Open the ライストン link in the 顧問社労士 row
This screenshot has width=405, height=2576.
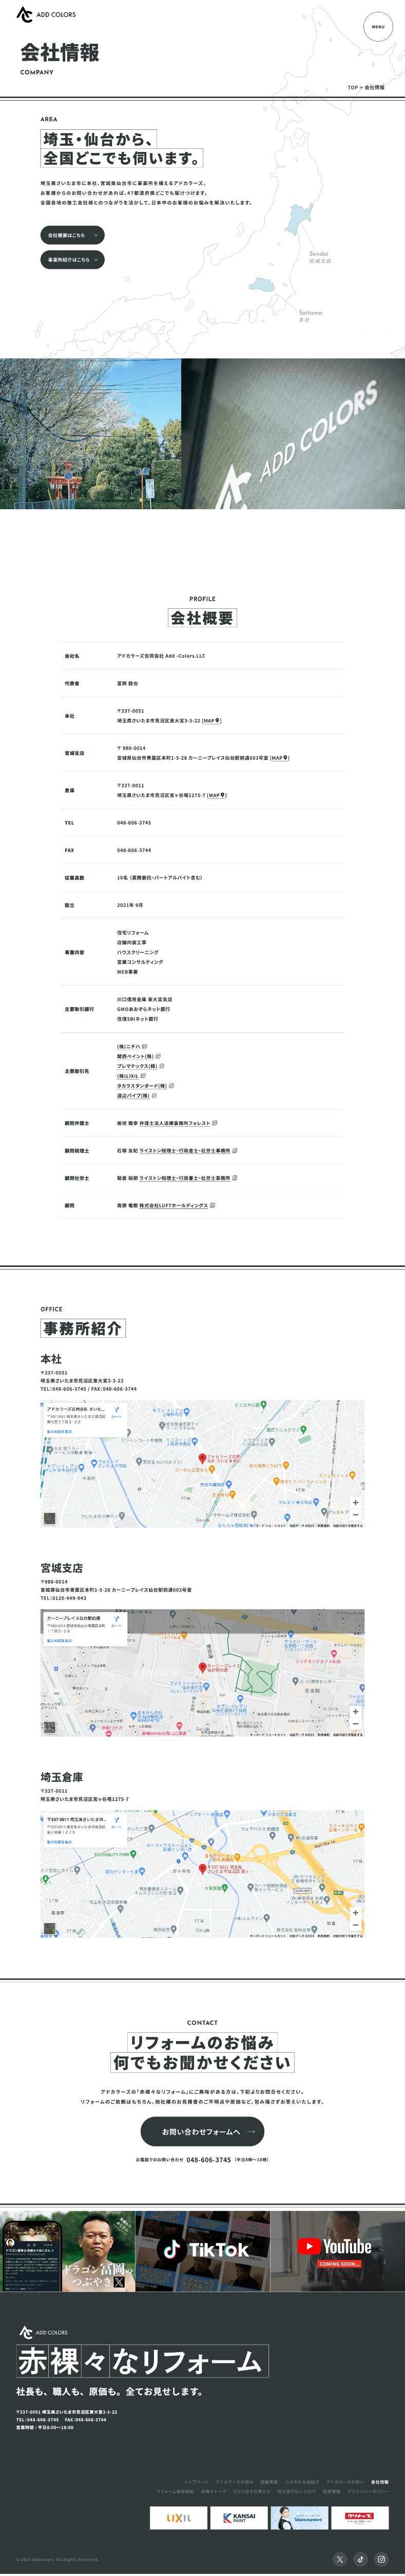point(188,1178)
